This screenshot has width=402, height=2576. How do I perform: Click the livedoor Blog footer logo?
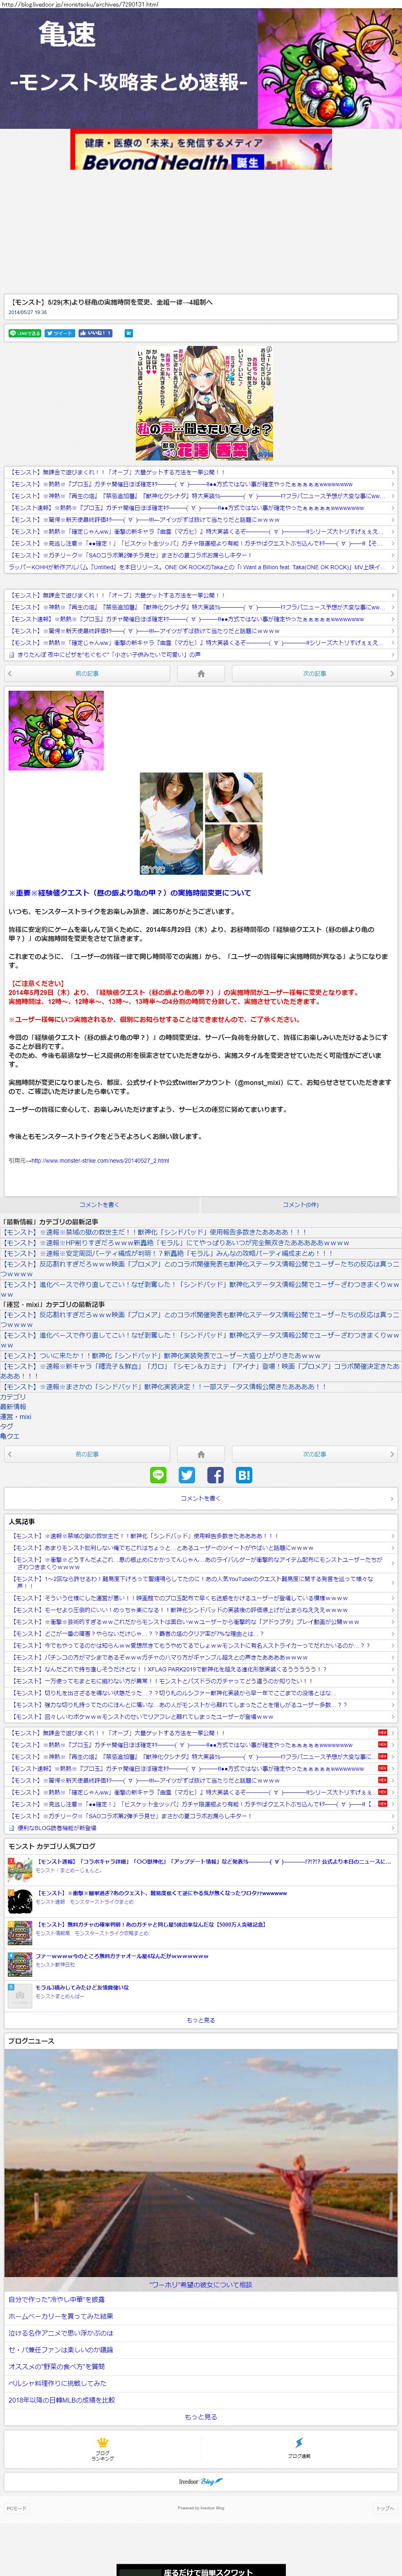tap(201, 2482)
